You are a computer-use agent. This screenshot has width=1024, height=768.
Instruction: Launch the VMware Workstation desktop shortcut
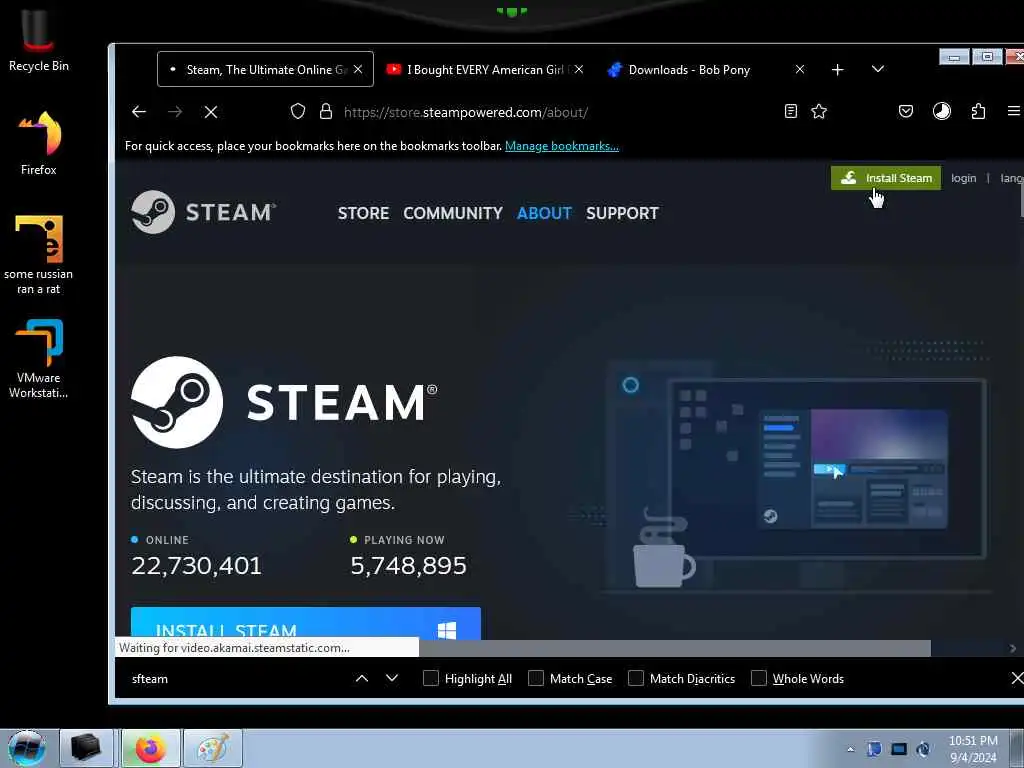tap(39, 358)
